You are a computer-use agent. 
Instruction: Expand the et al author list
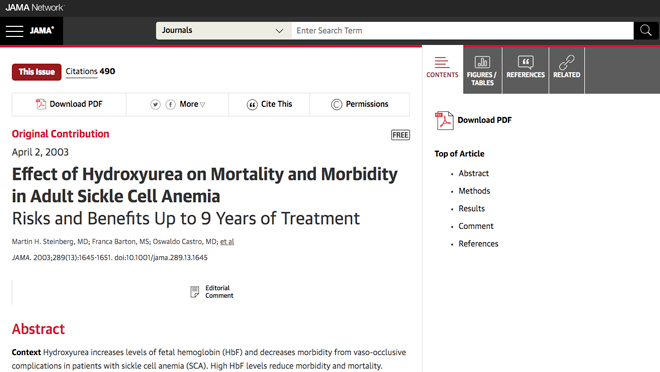click(227, 242)
